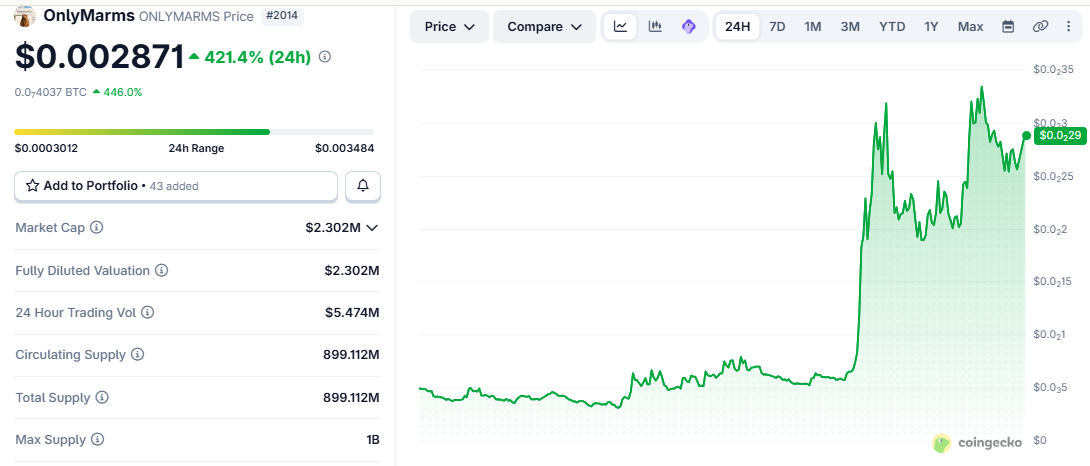Click the Max Supply 1B value
The height and width of the screenshot is (466, 1090).
coord(372,440)
